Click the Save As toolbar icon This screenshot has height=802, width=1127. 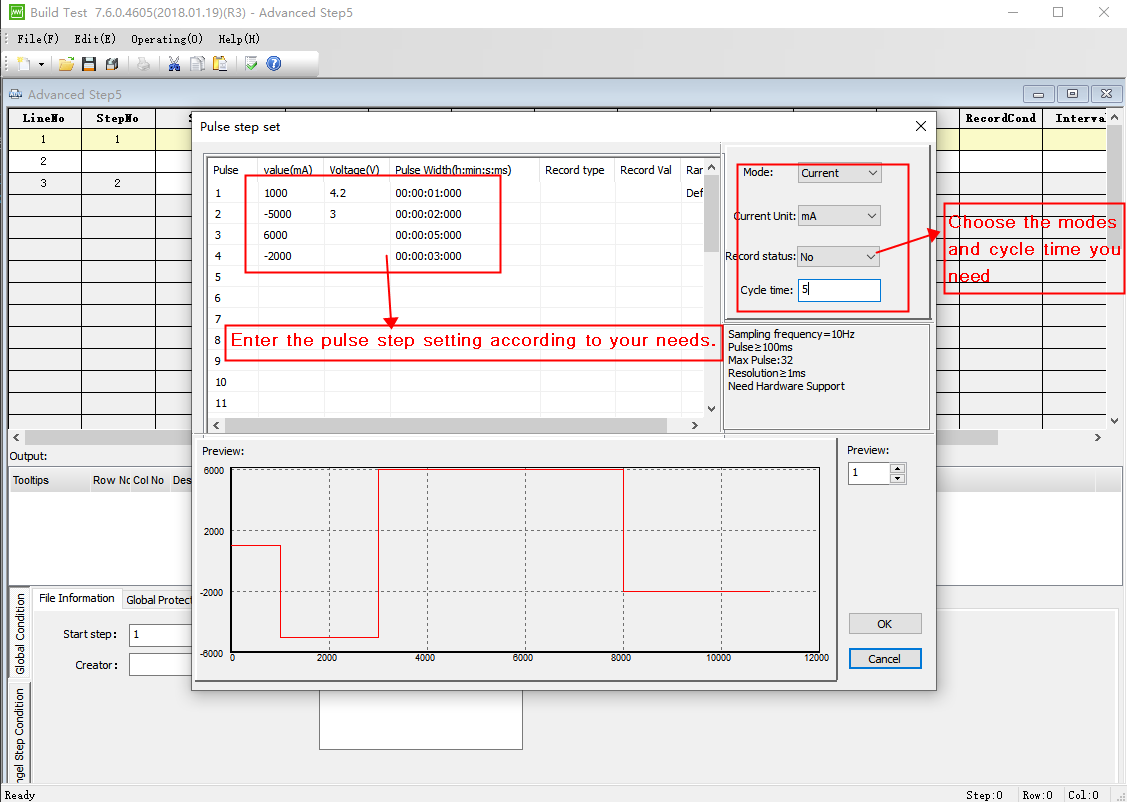coord(111,64)
